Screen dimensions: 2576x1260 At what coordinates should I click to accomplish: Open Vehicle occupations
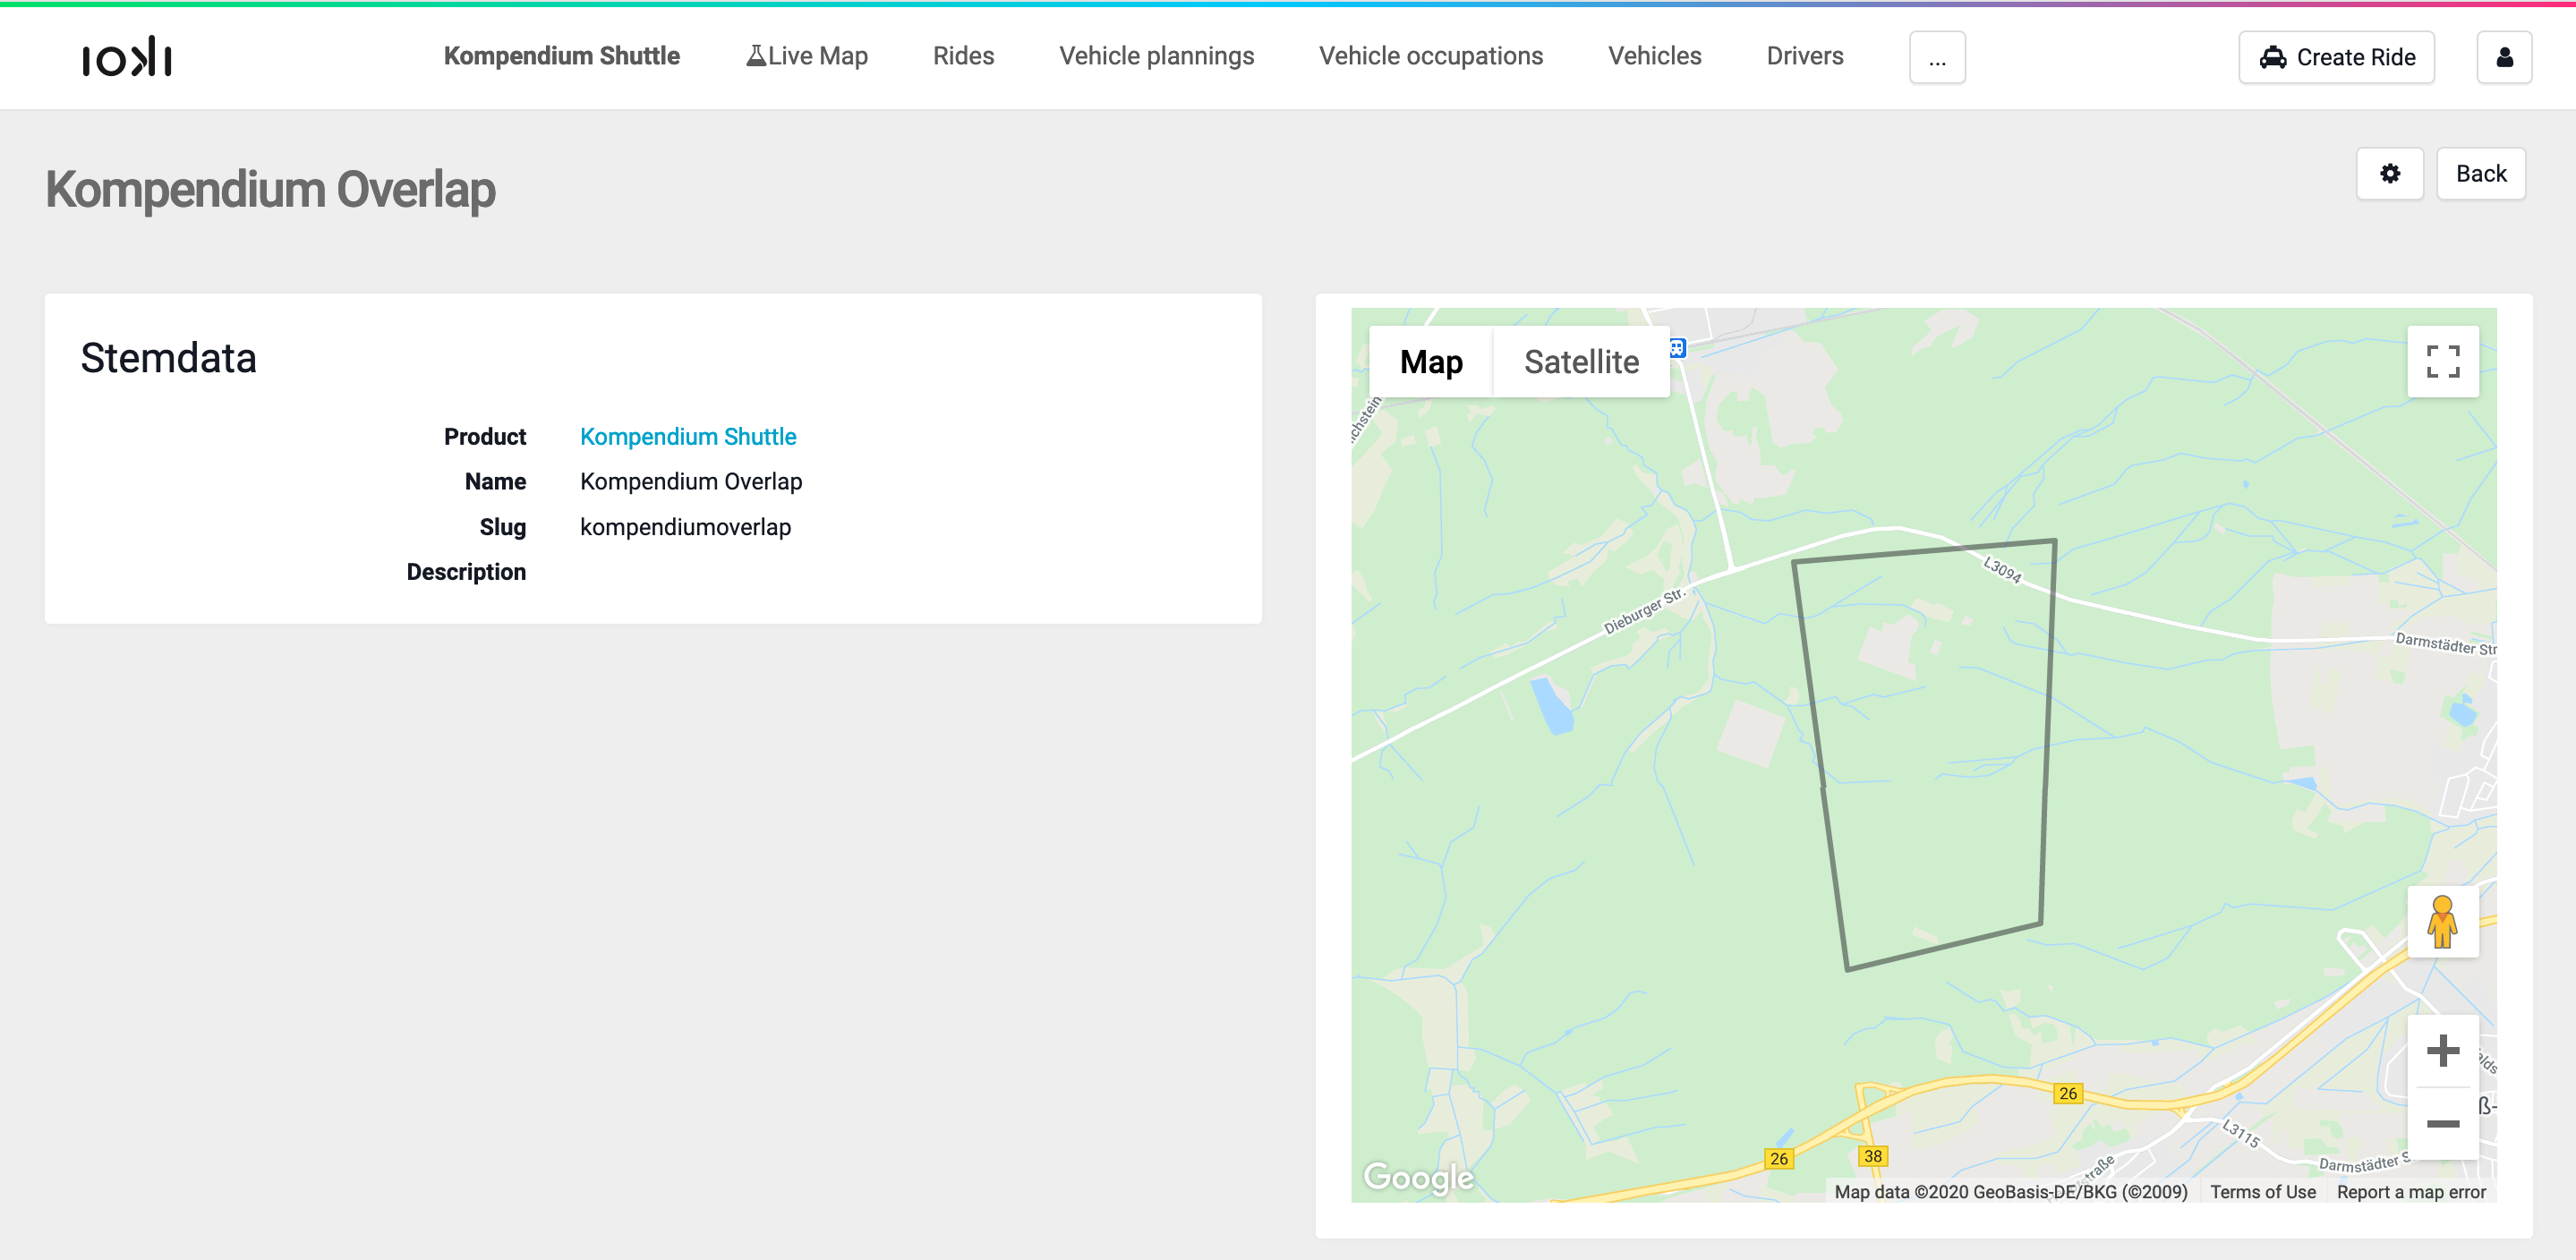1431,56
